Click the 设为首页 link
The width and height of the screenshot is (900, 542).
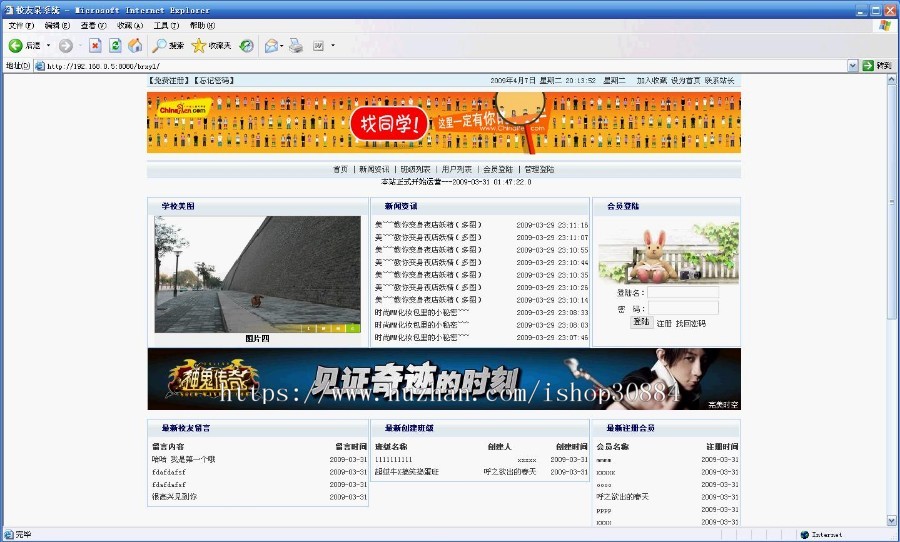coord(685,80)
